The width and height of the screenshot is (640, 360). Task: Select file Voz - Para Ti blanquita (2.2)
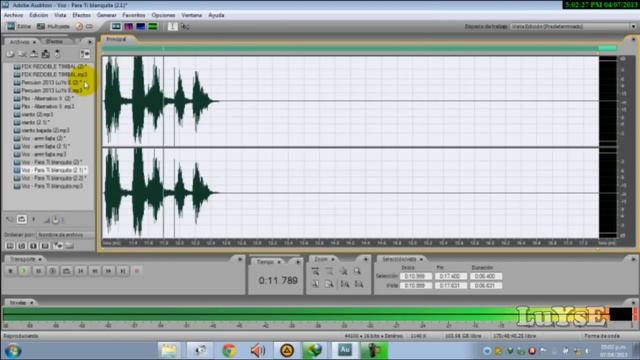[x=50, y=178]
